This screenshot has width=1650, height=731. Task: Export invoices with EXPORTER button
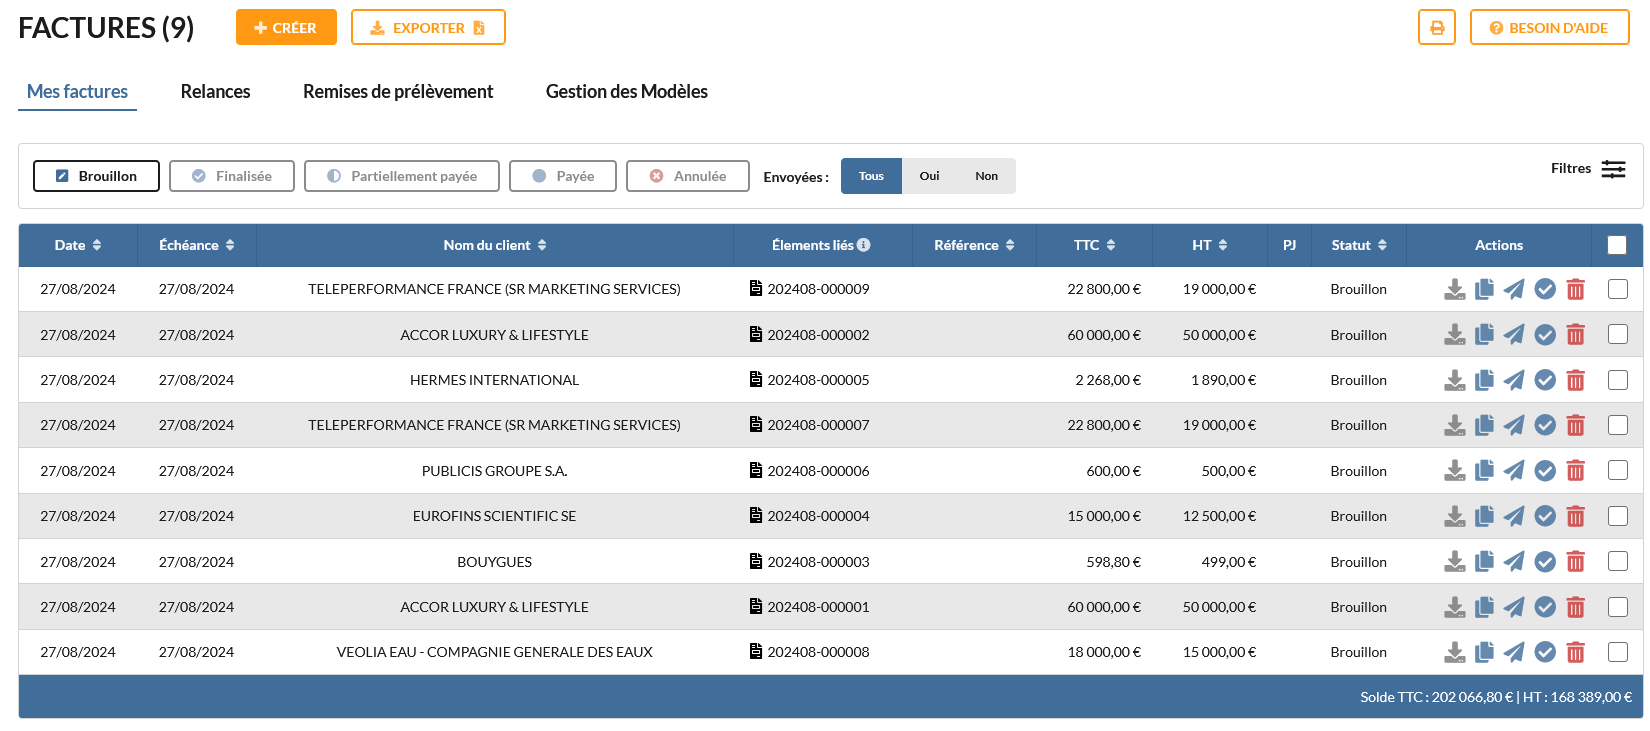(428, 28)
